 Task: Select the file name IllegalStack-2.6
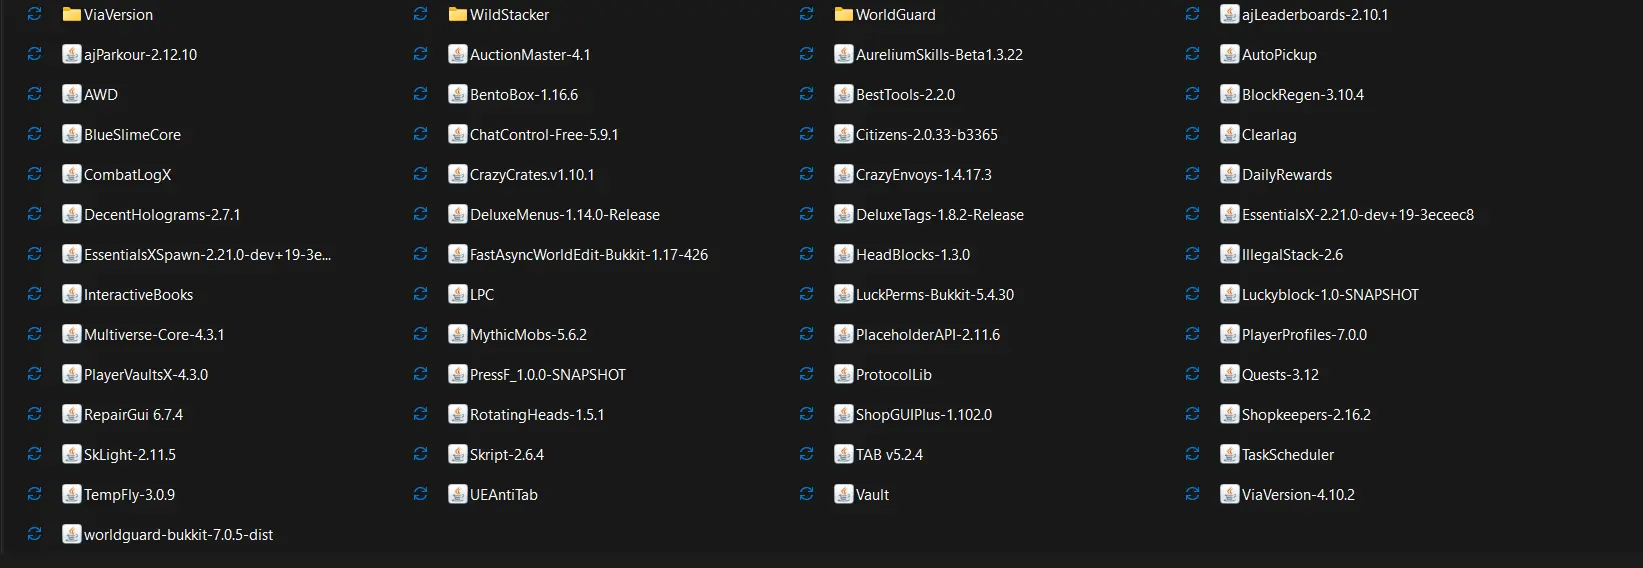pyautogui.click(x=1292, y=255)
